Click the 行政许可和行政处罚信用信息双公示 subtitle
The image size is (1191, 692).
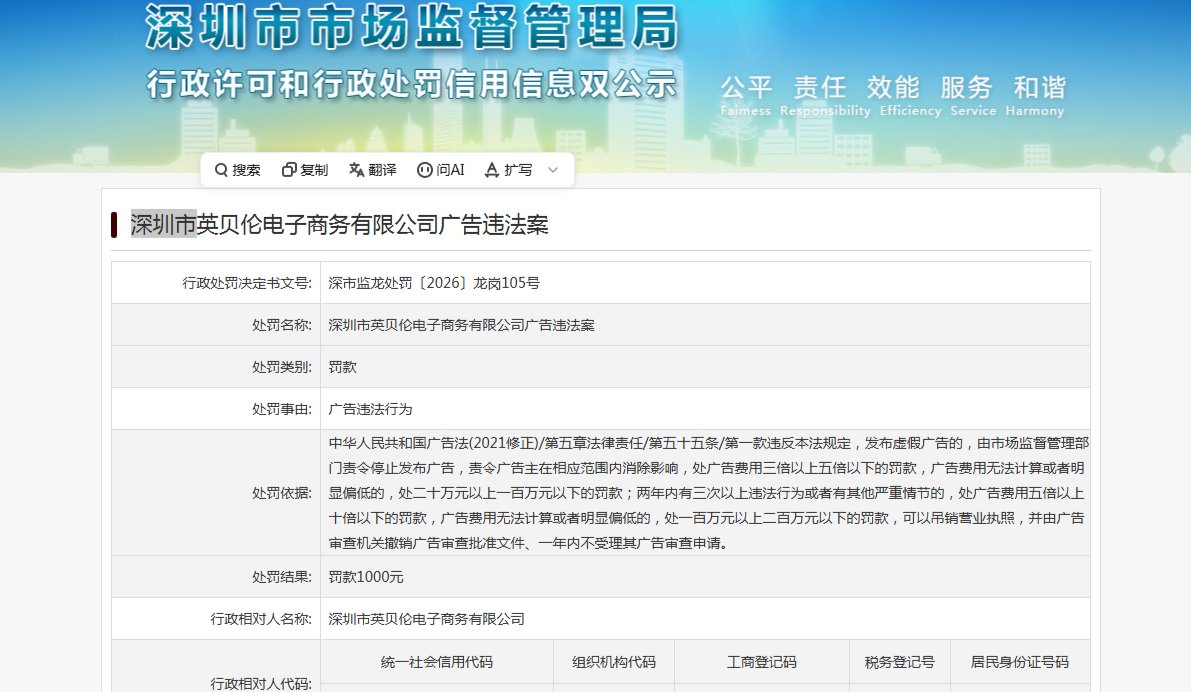[x=411, y=84]
